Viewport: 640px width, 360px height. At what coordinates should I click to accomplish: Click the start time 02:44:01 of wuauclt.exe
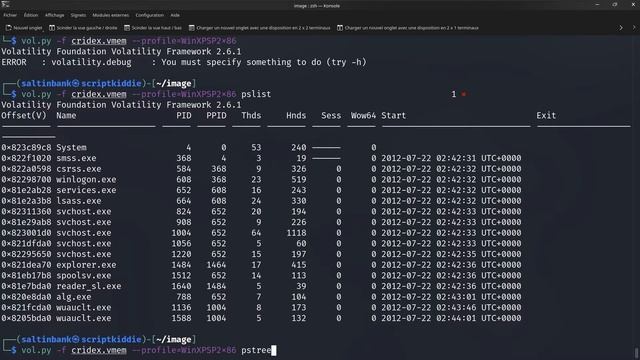pos(456,318)
